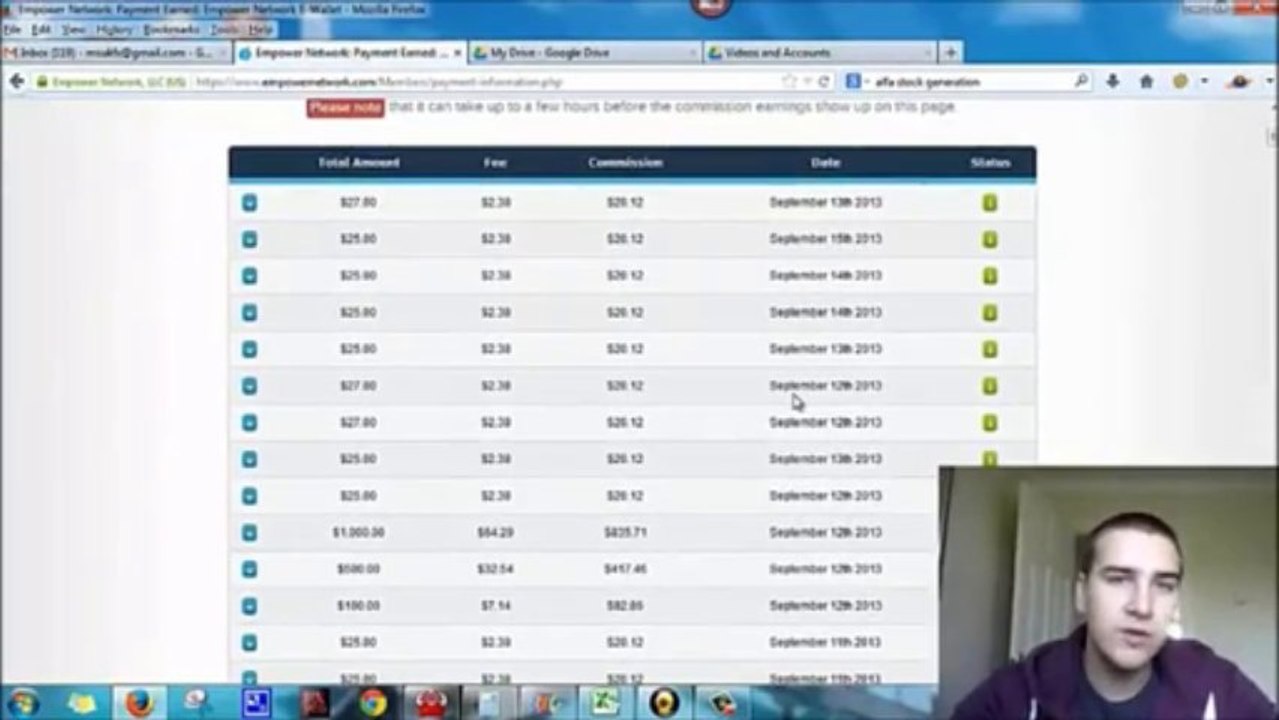
Task: Expand the $500.00 payment row
Action: 249,569
